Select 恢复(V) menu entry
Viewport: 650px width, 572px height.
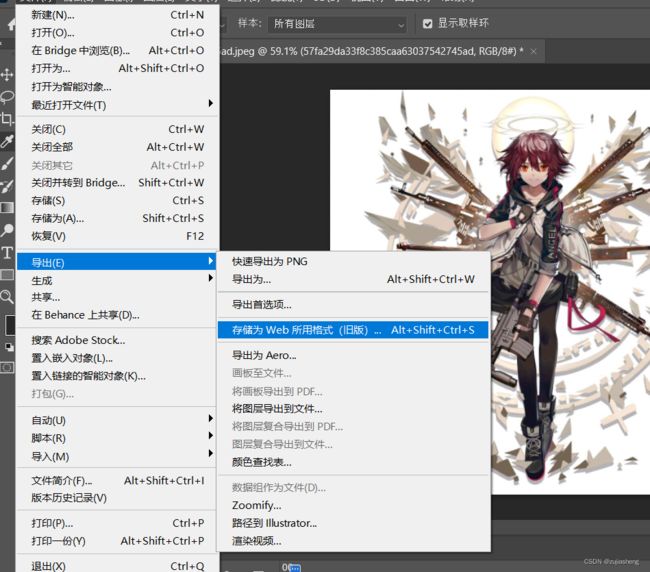[x=117, y=236]
